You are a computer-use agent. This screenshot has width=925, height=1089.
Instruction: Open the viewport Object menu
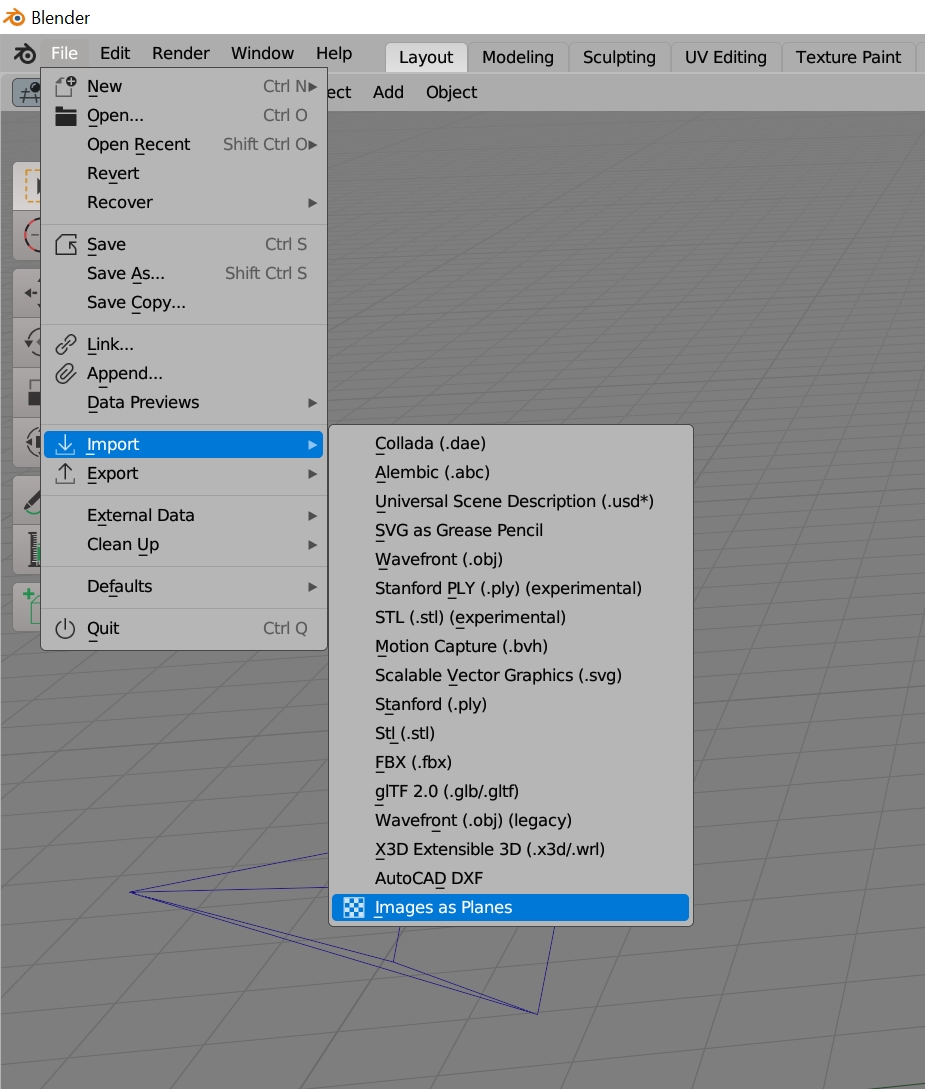pyautogui.click(x=451, y=92)
